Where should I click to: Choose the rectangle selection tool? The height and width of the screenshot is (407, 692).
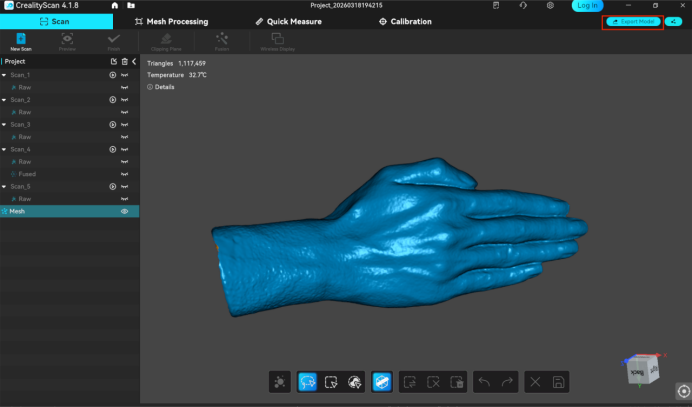pyautogui.click(x=330, y=381)
